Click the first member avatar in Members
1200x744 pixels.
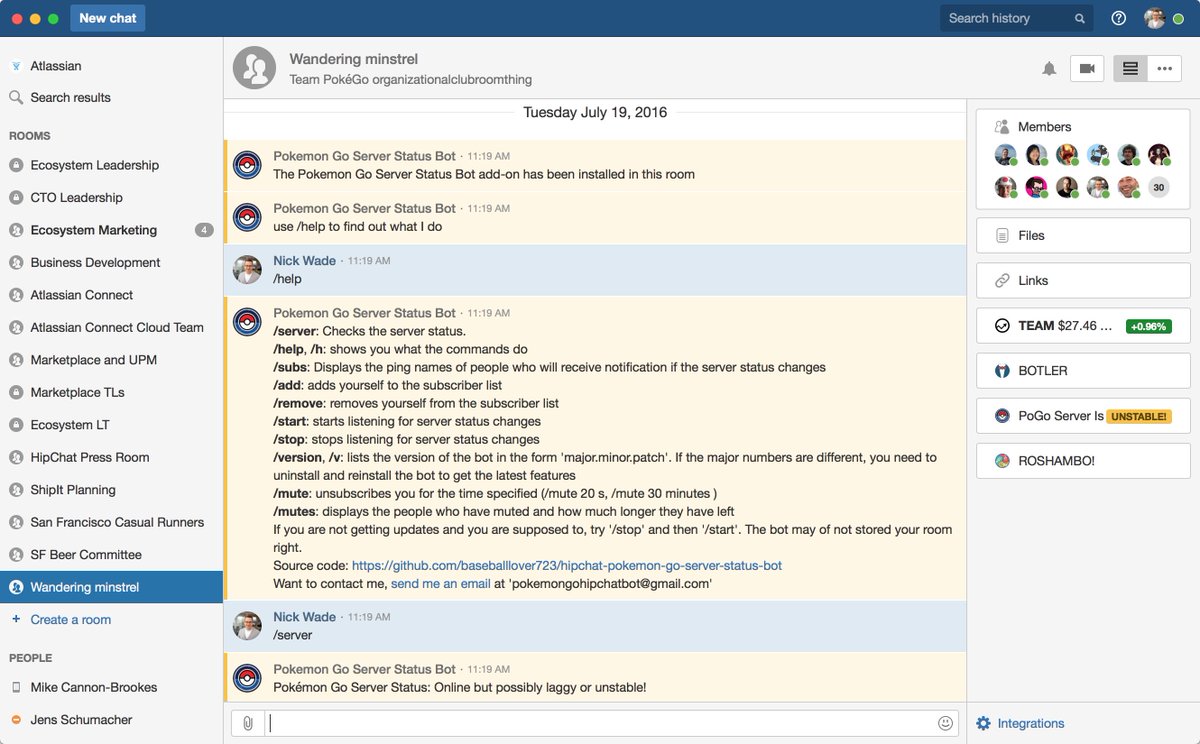(x=1005, y=154)
